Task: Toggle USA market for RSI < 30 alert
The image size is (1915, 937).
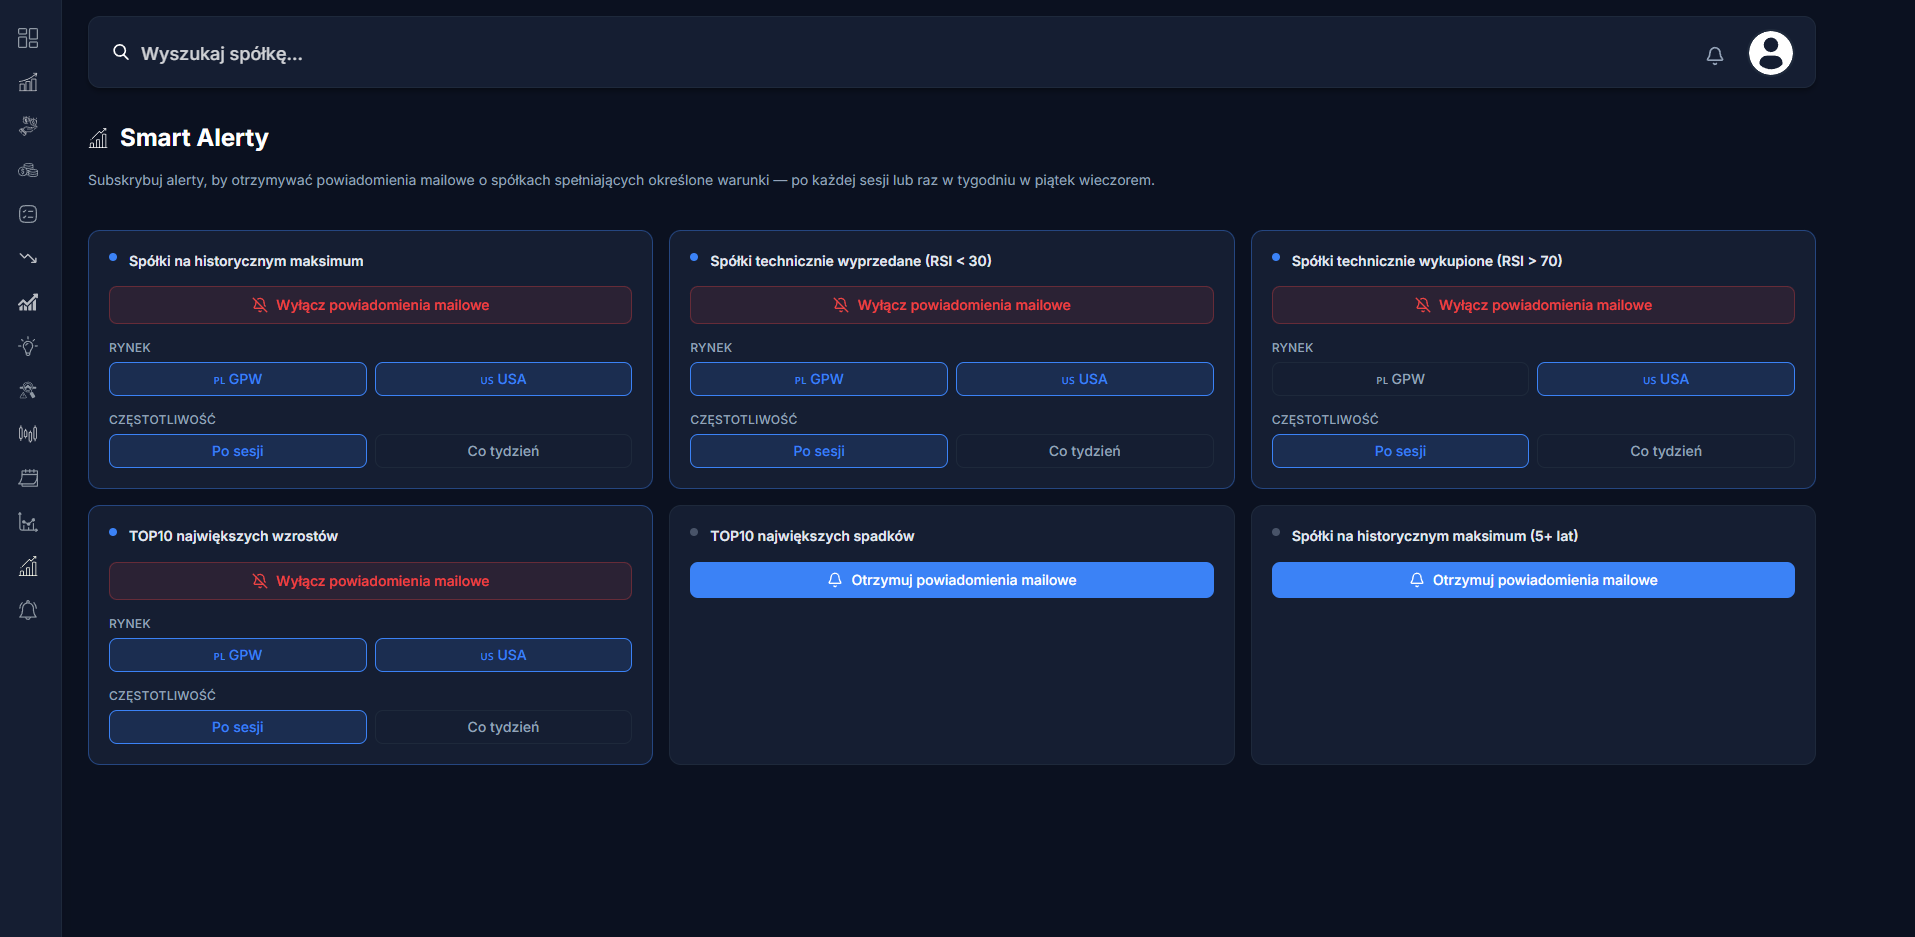Action: coord(1084,379)
